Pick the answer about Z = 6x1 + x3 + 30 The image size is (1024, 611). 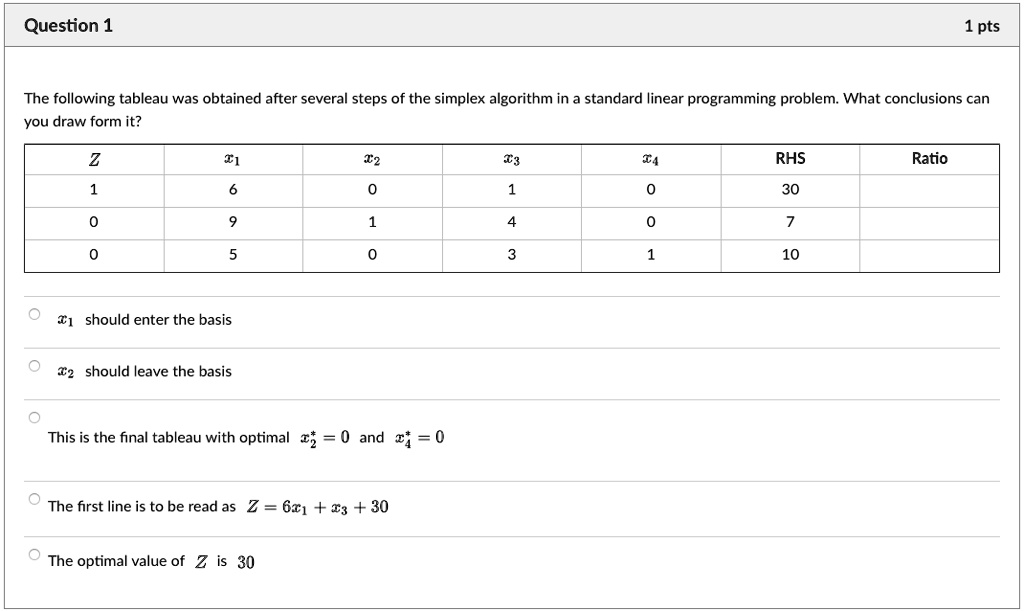tap(33, 497)
